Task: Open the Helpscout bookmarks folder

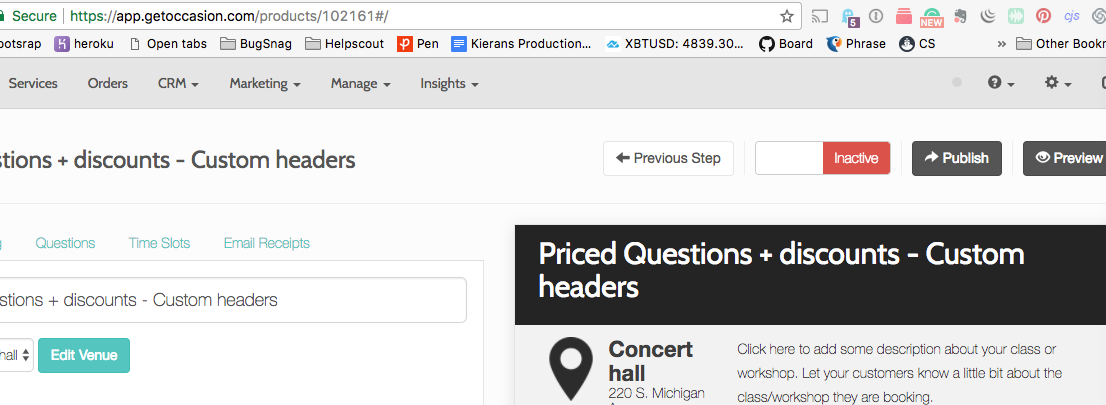Action: coord(345,44)
